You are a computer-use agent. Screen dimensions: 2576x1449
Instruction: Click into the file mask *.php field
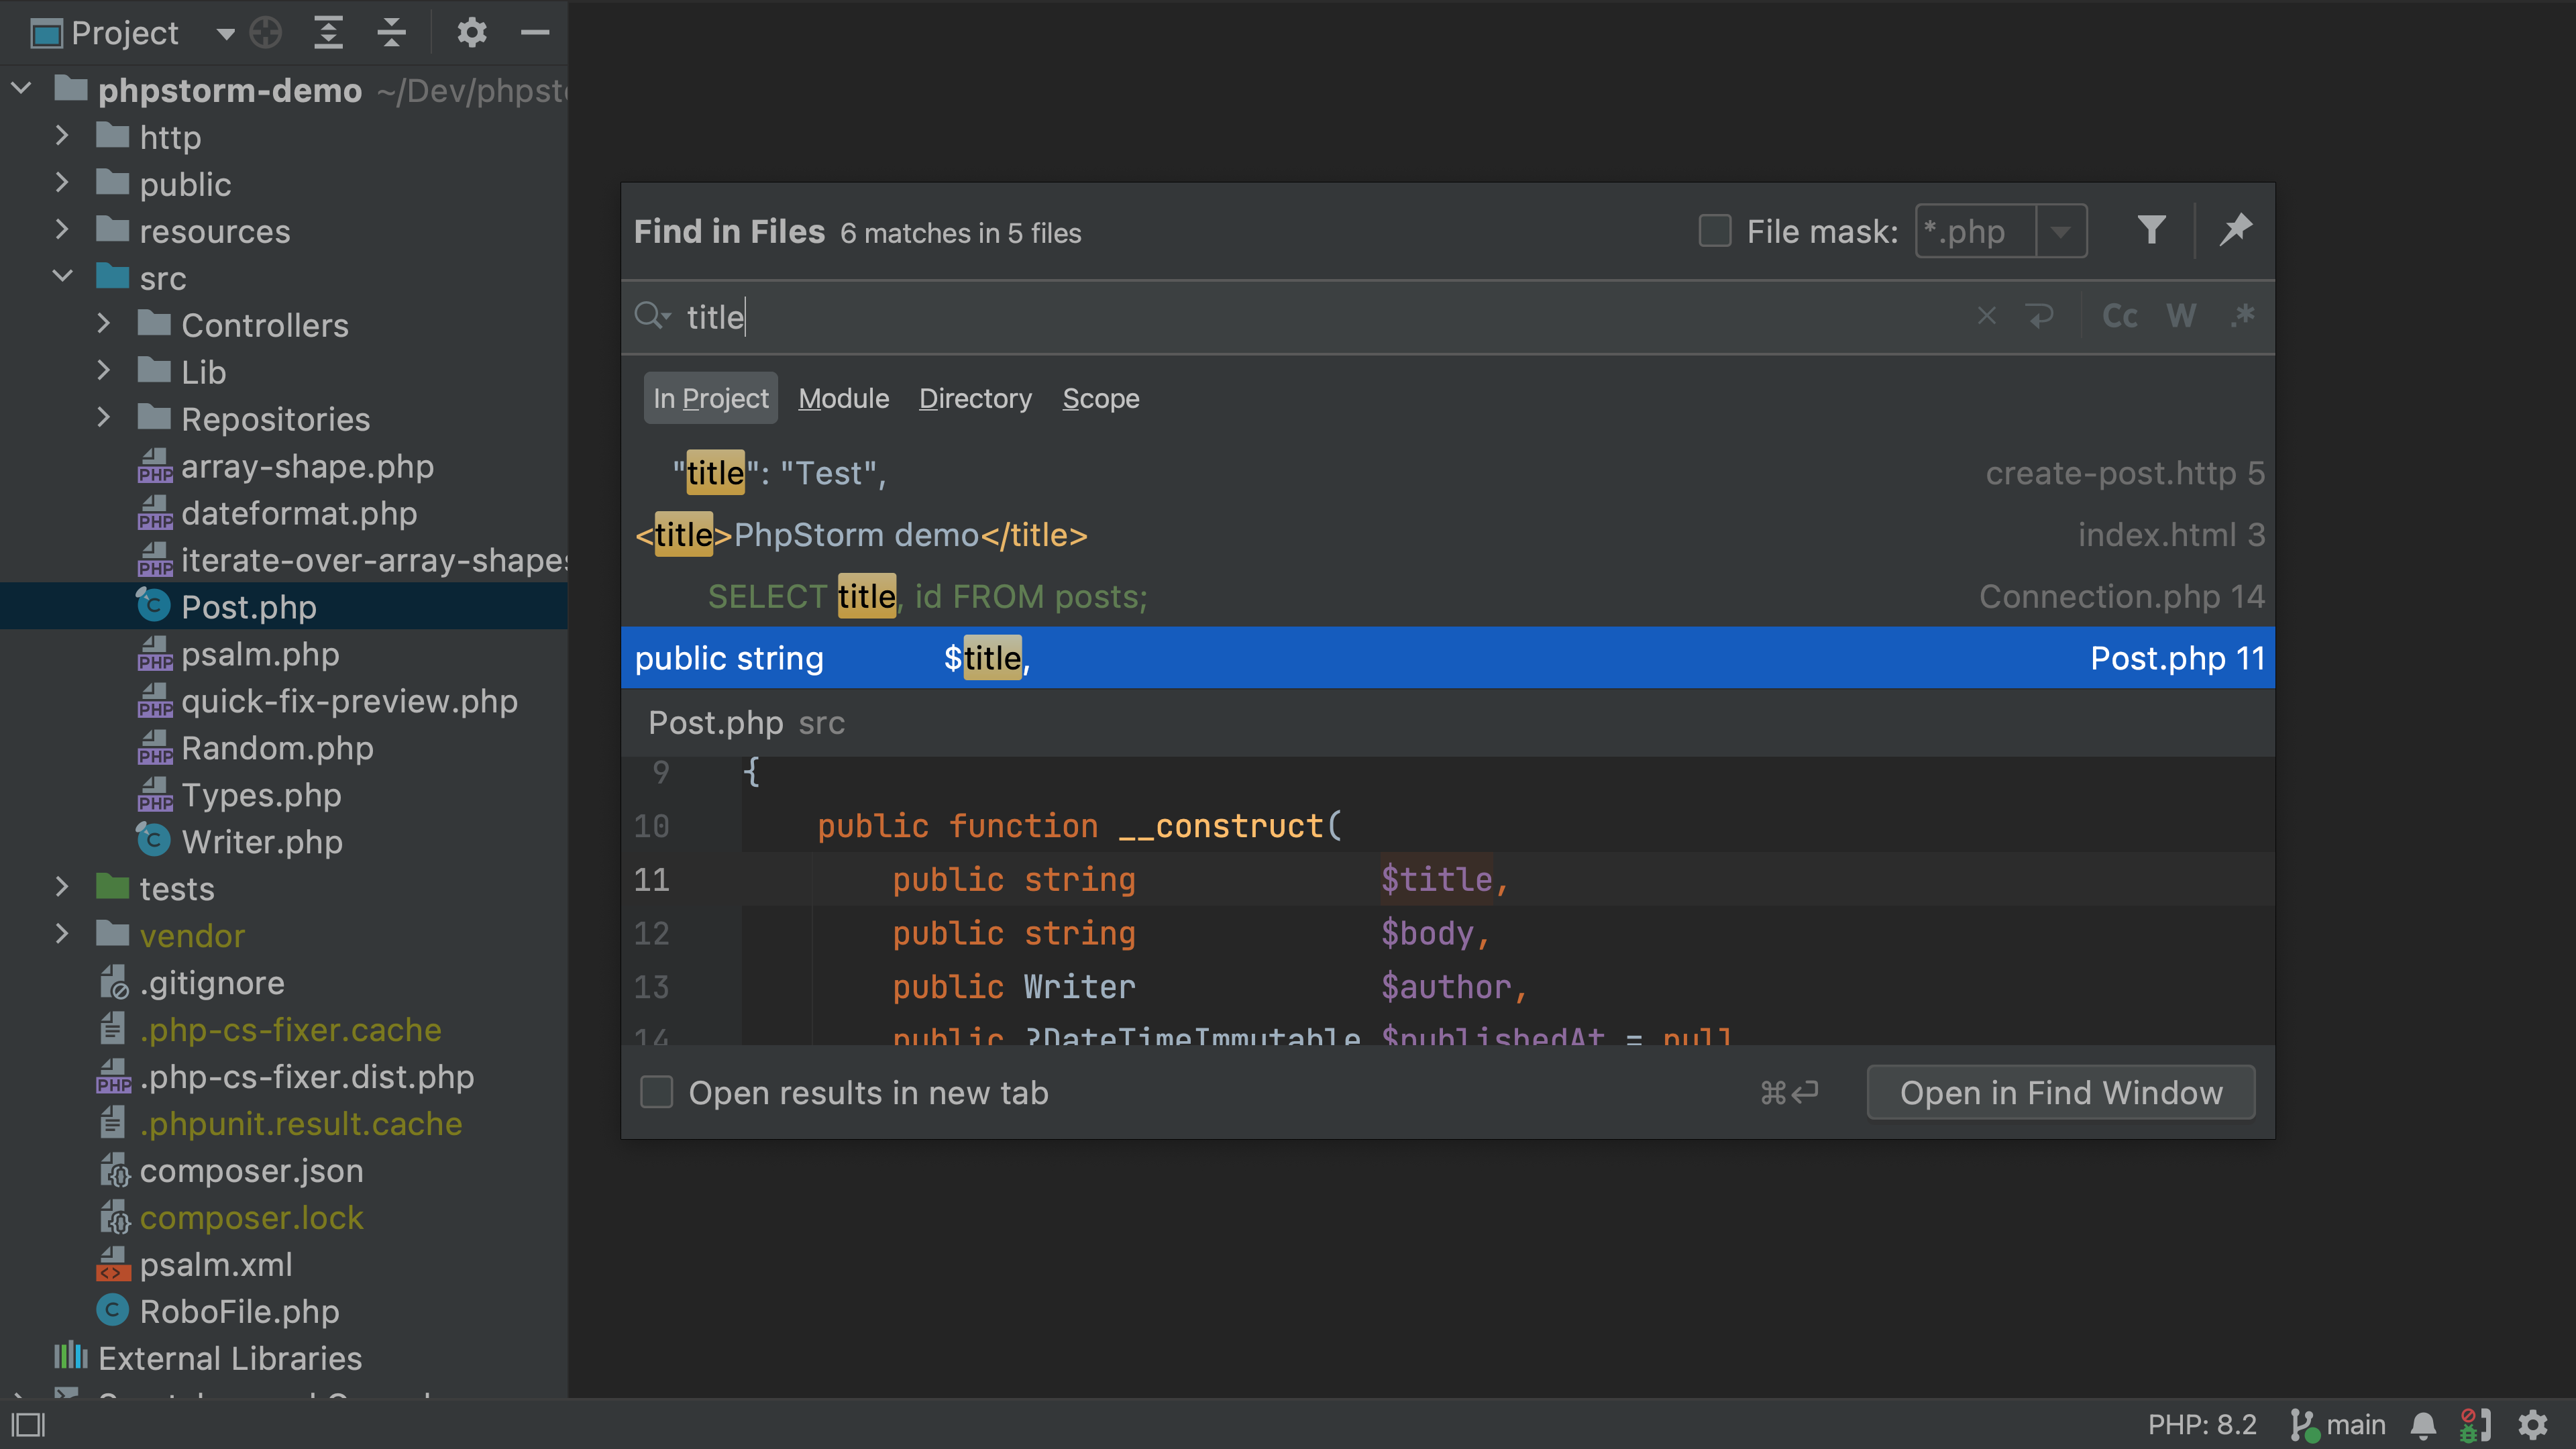(x=1976, y=232)
